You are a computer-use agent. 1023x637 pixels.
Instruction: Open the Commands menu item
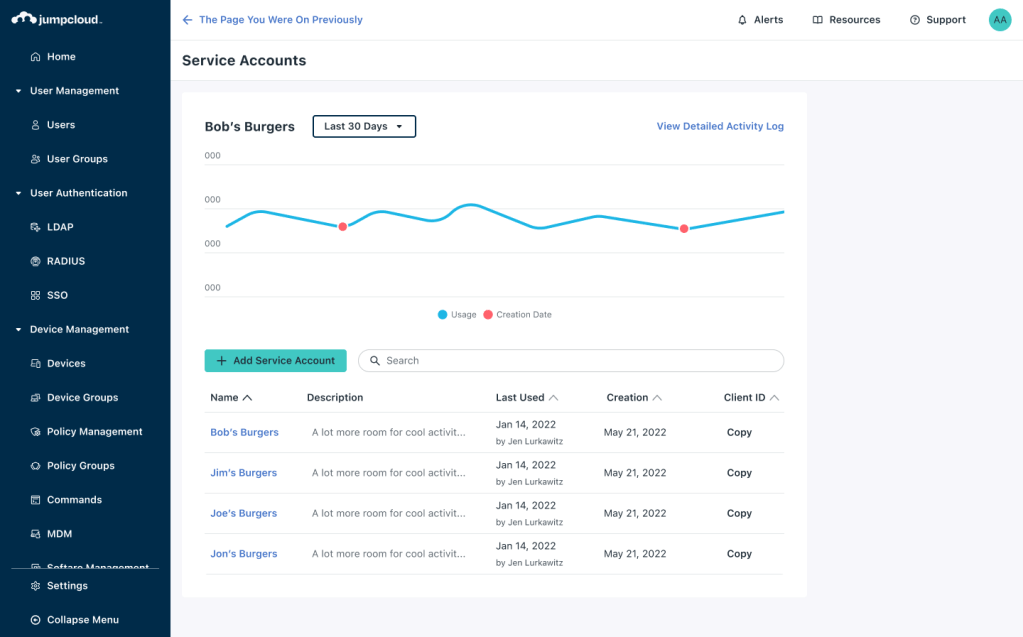point(74,500)
